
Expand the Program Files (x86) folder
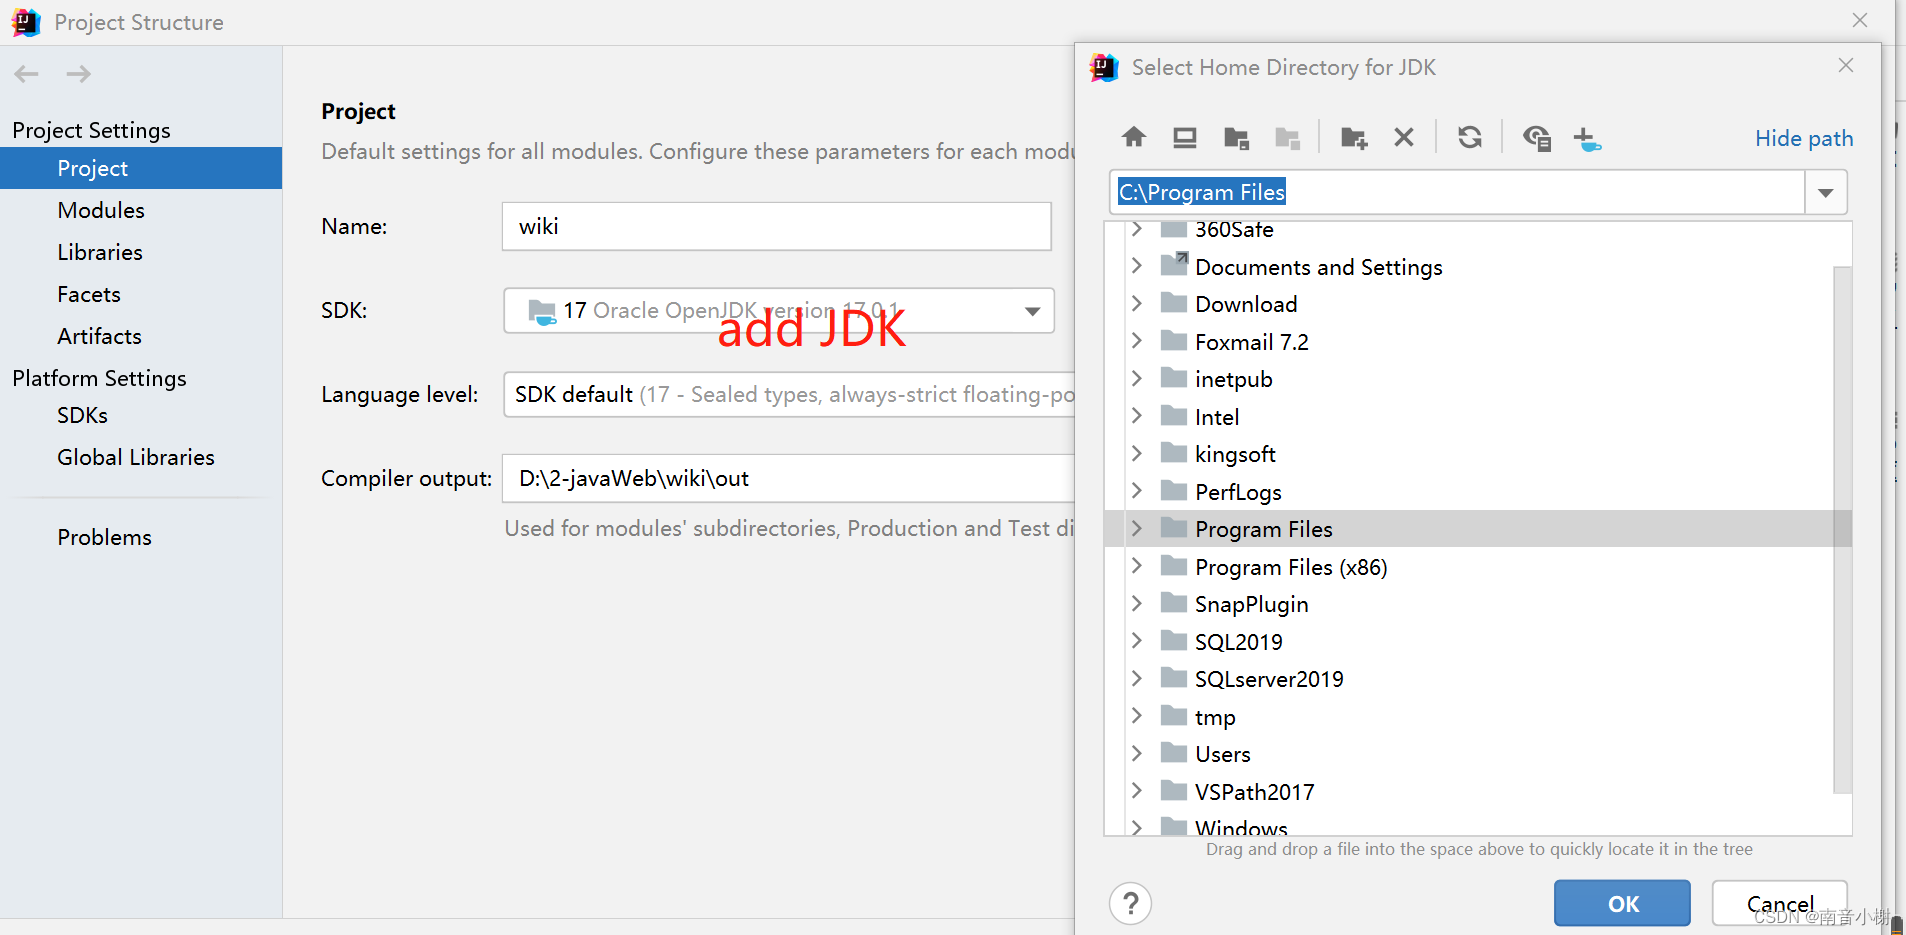point(1136,566)
